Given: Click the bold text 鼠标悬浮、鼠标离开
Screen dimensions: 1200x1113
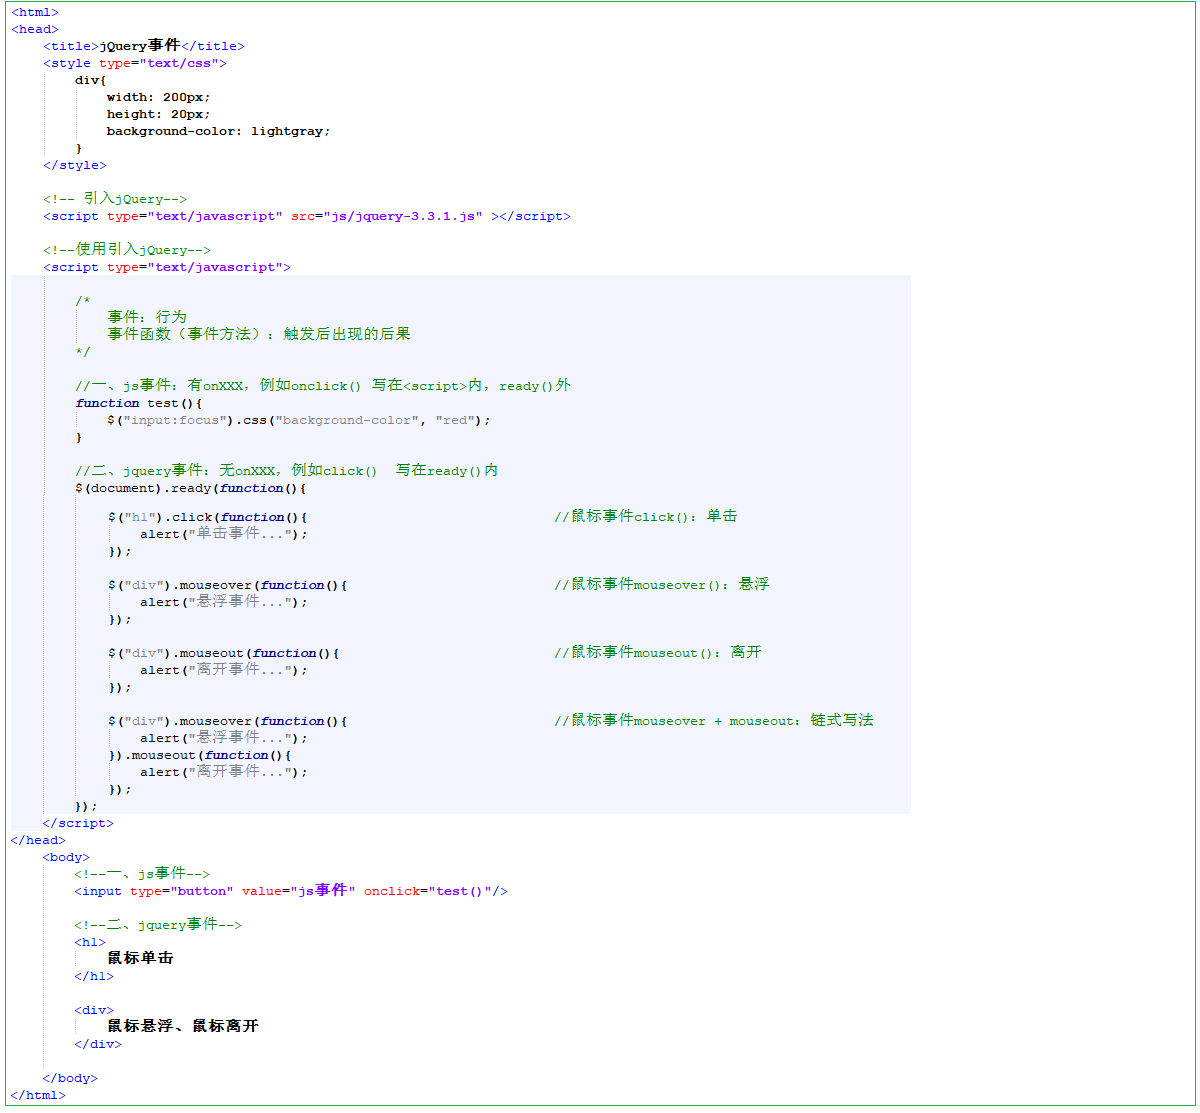Looking at the screenshot, I should coord(183,1026).
